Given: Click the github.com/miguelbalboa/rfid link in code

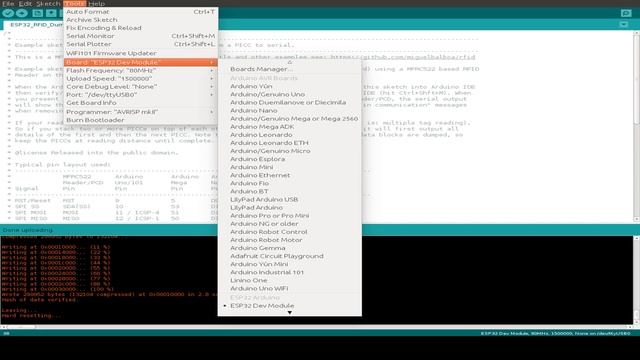Looking at the screenshot, I should click(x=402, y=57).
